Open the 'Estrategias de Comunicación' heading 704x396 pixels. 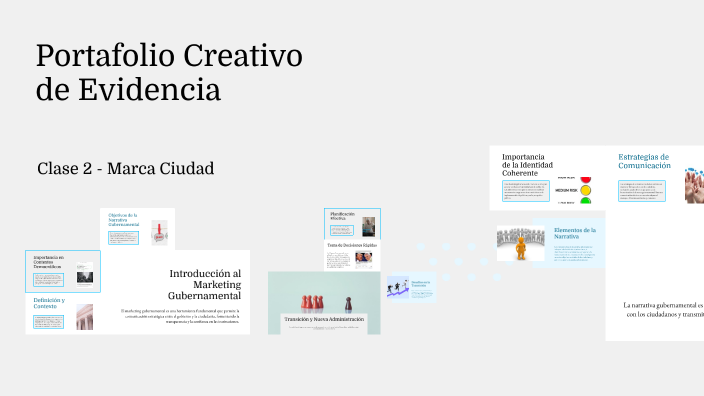click(x=644, y=161)
